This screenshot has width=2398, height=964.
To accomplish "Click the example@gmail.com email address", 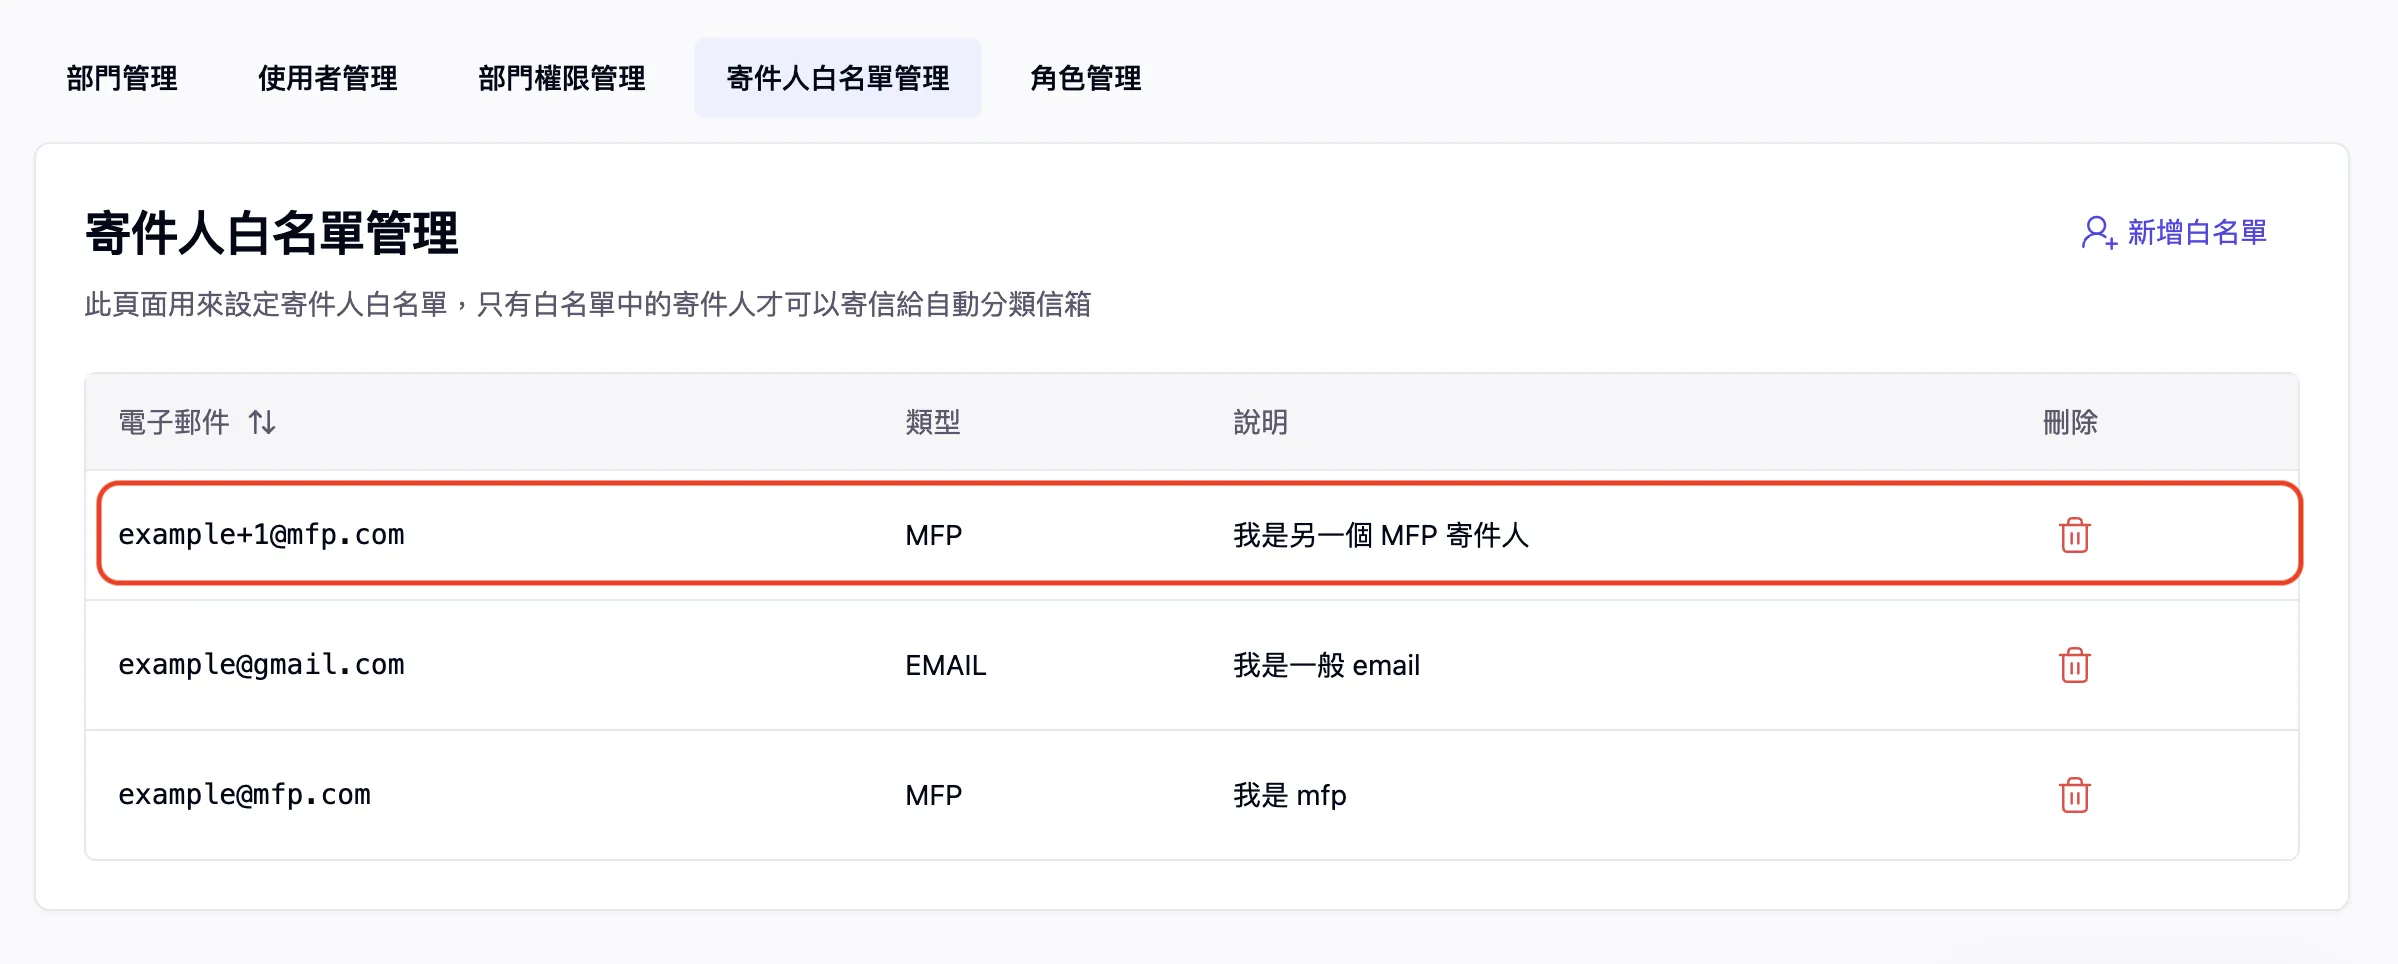I will point(261,665).
